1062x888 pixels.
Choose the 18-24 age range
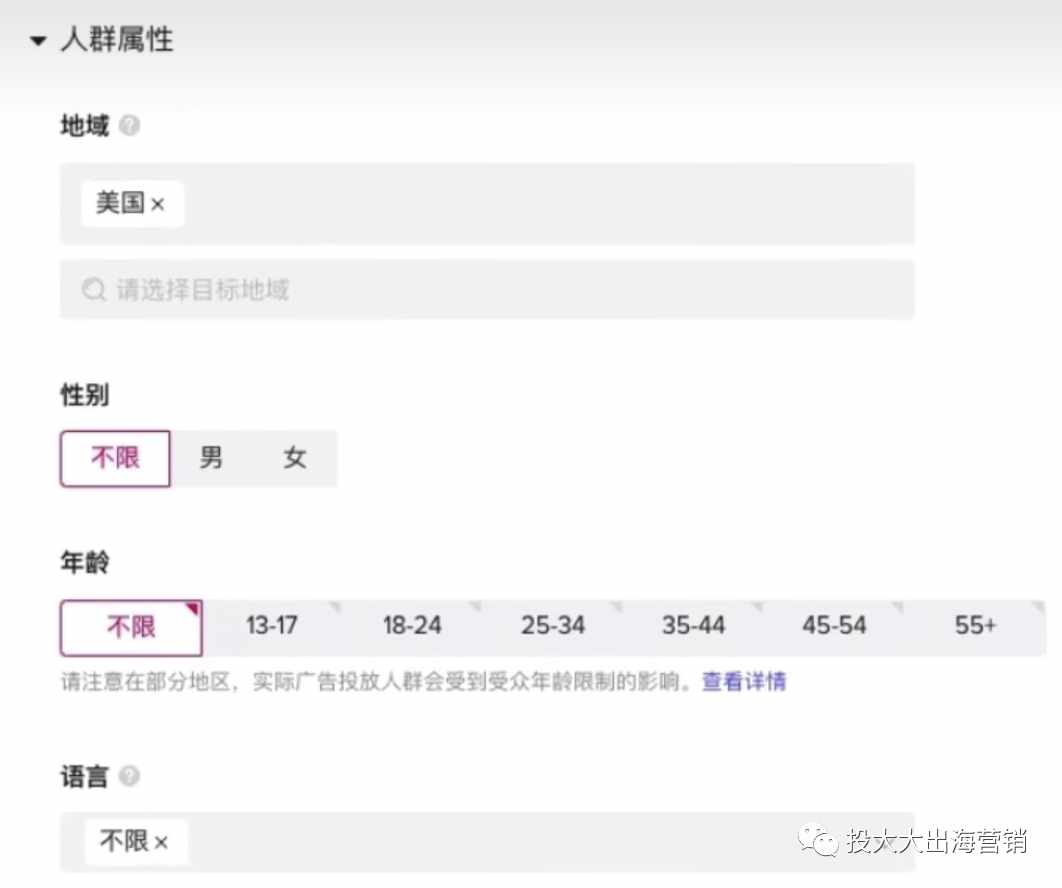[412, 626]
